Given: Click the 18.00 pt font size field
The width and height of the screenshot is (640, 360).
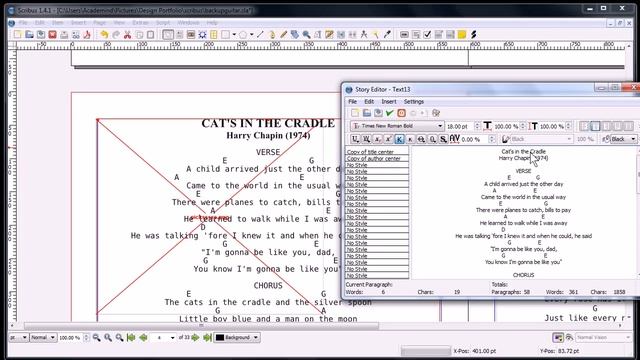Looking at the screenshot, I should (460, 126).
